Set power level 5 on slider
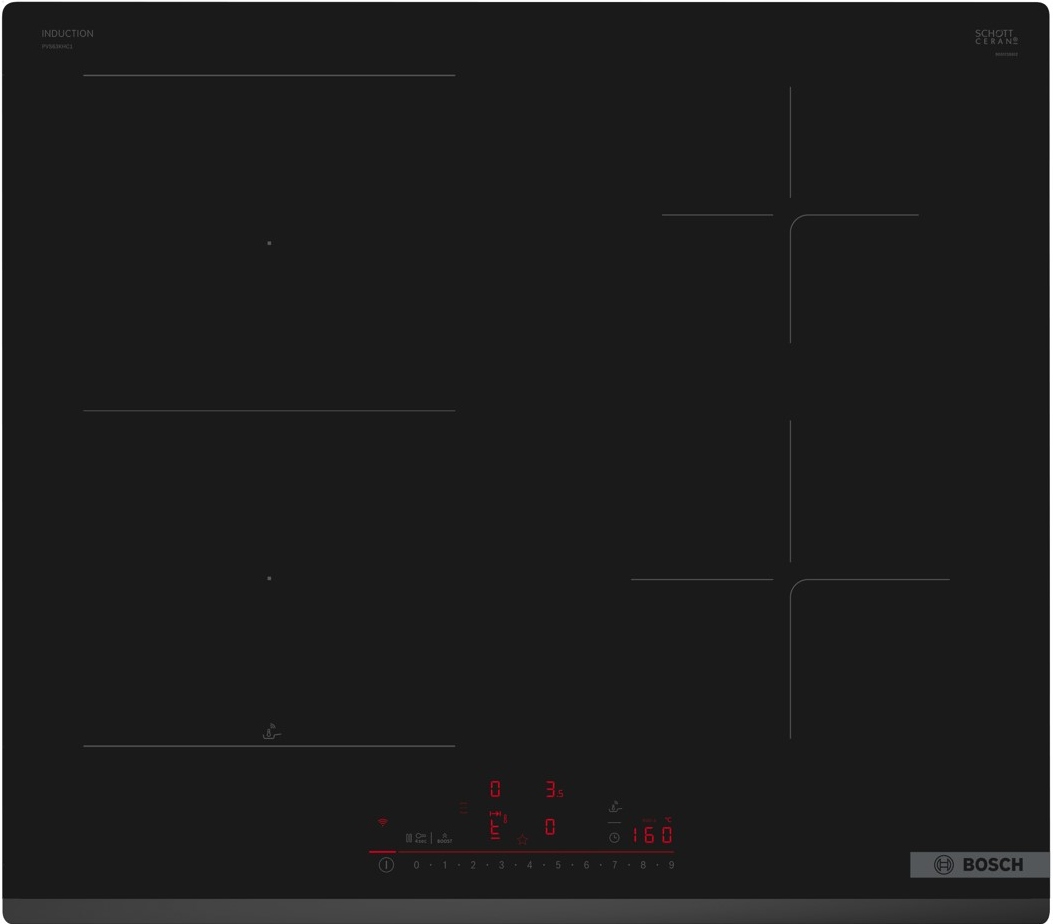 [558, 865]
